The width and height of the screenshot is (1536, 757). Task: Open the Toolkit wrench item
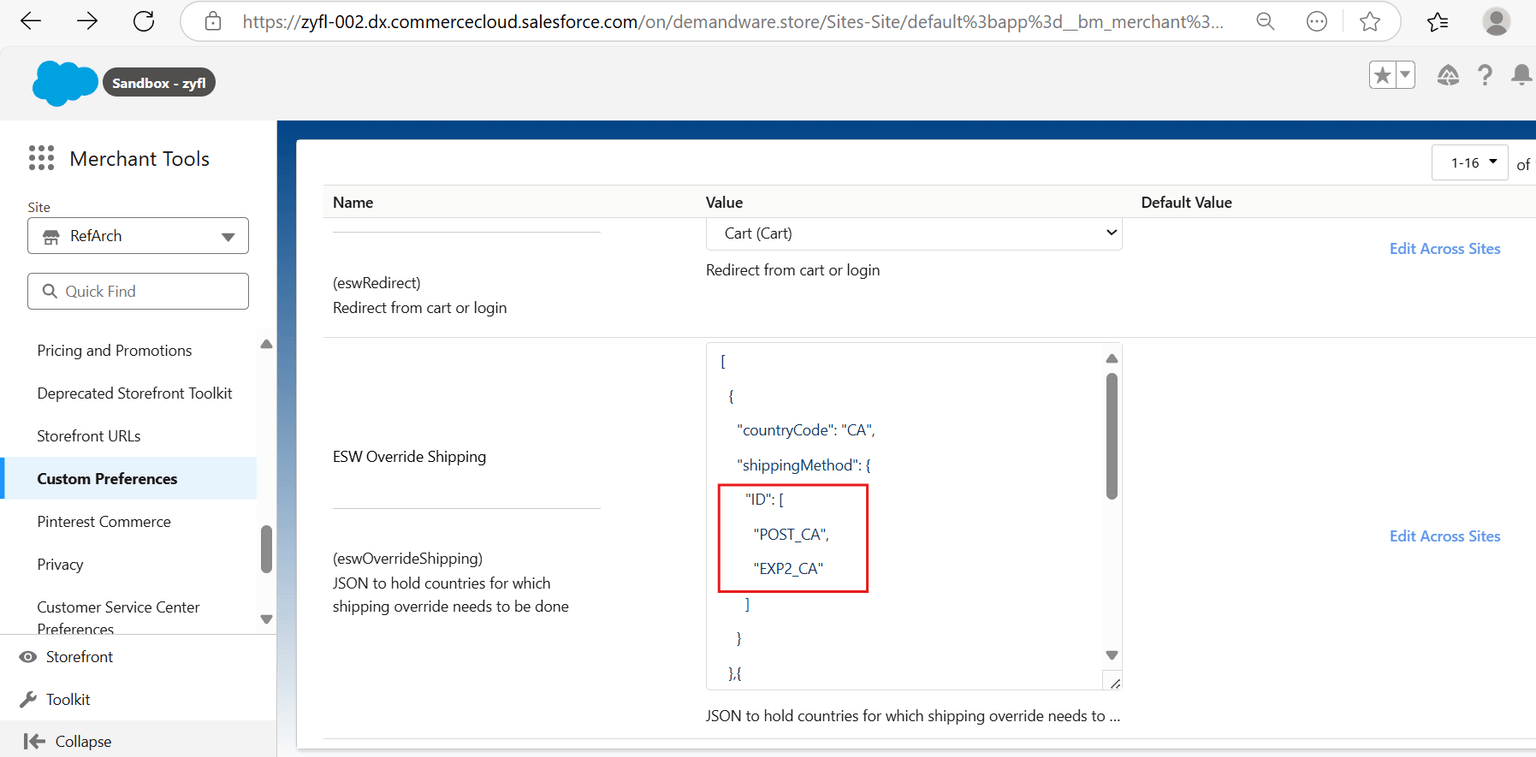[55, 700]
